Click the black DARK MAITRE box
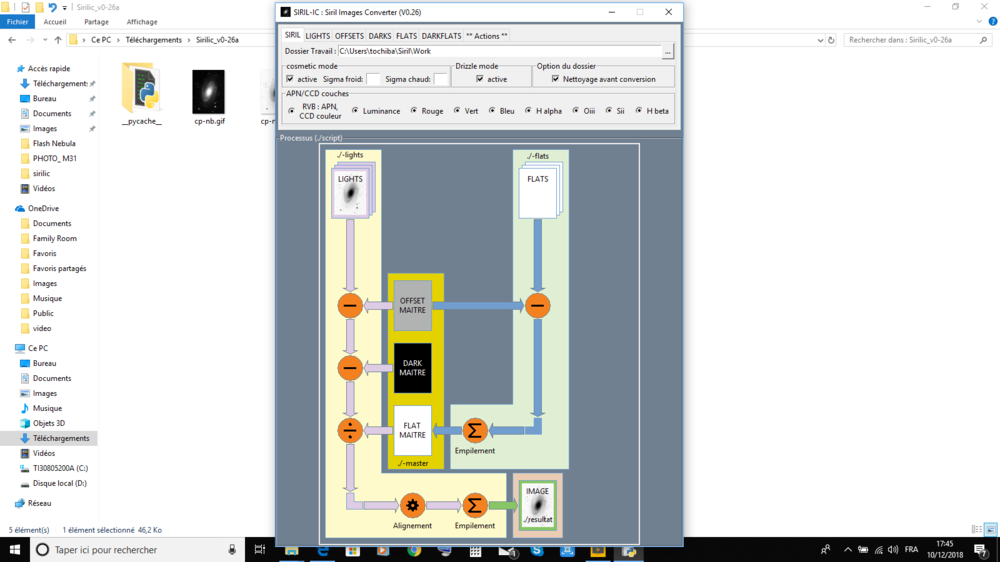1000x562 pixels. pyautogui.click(x=413, y=368)
